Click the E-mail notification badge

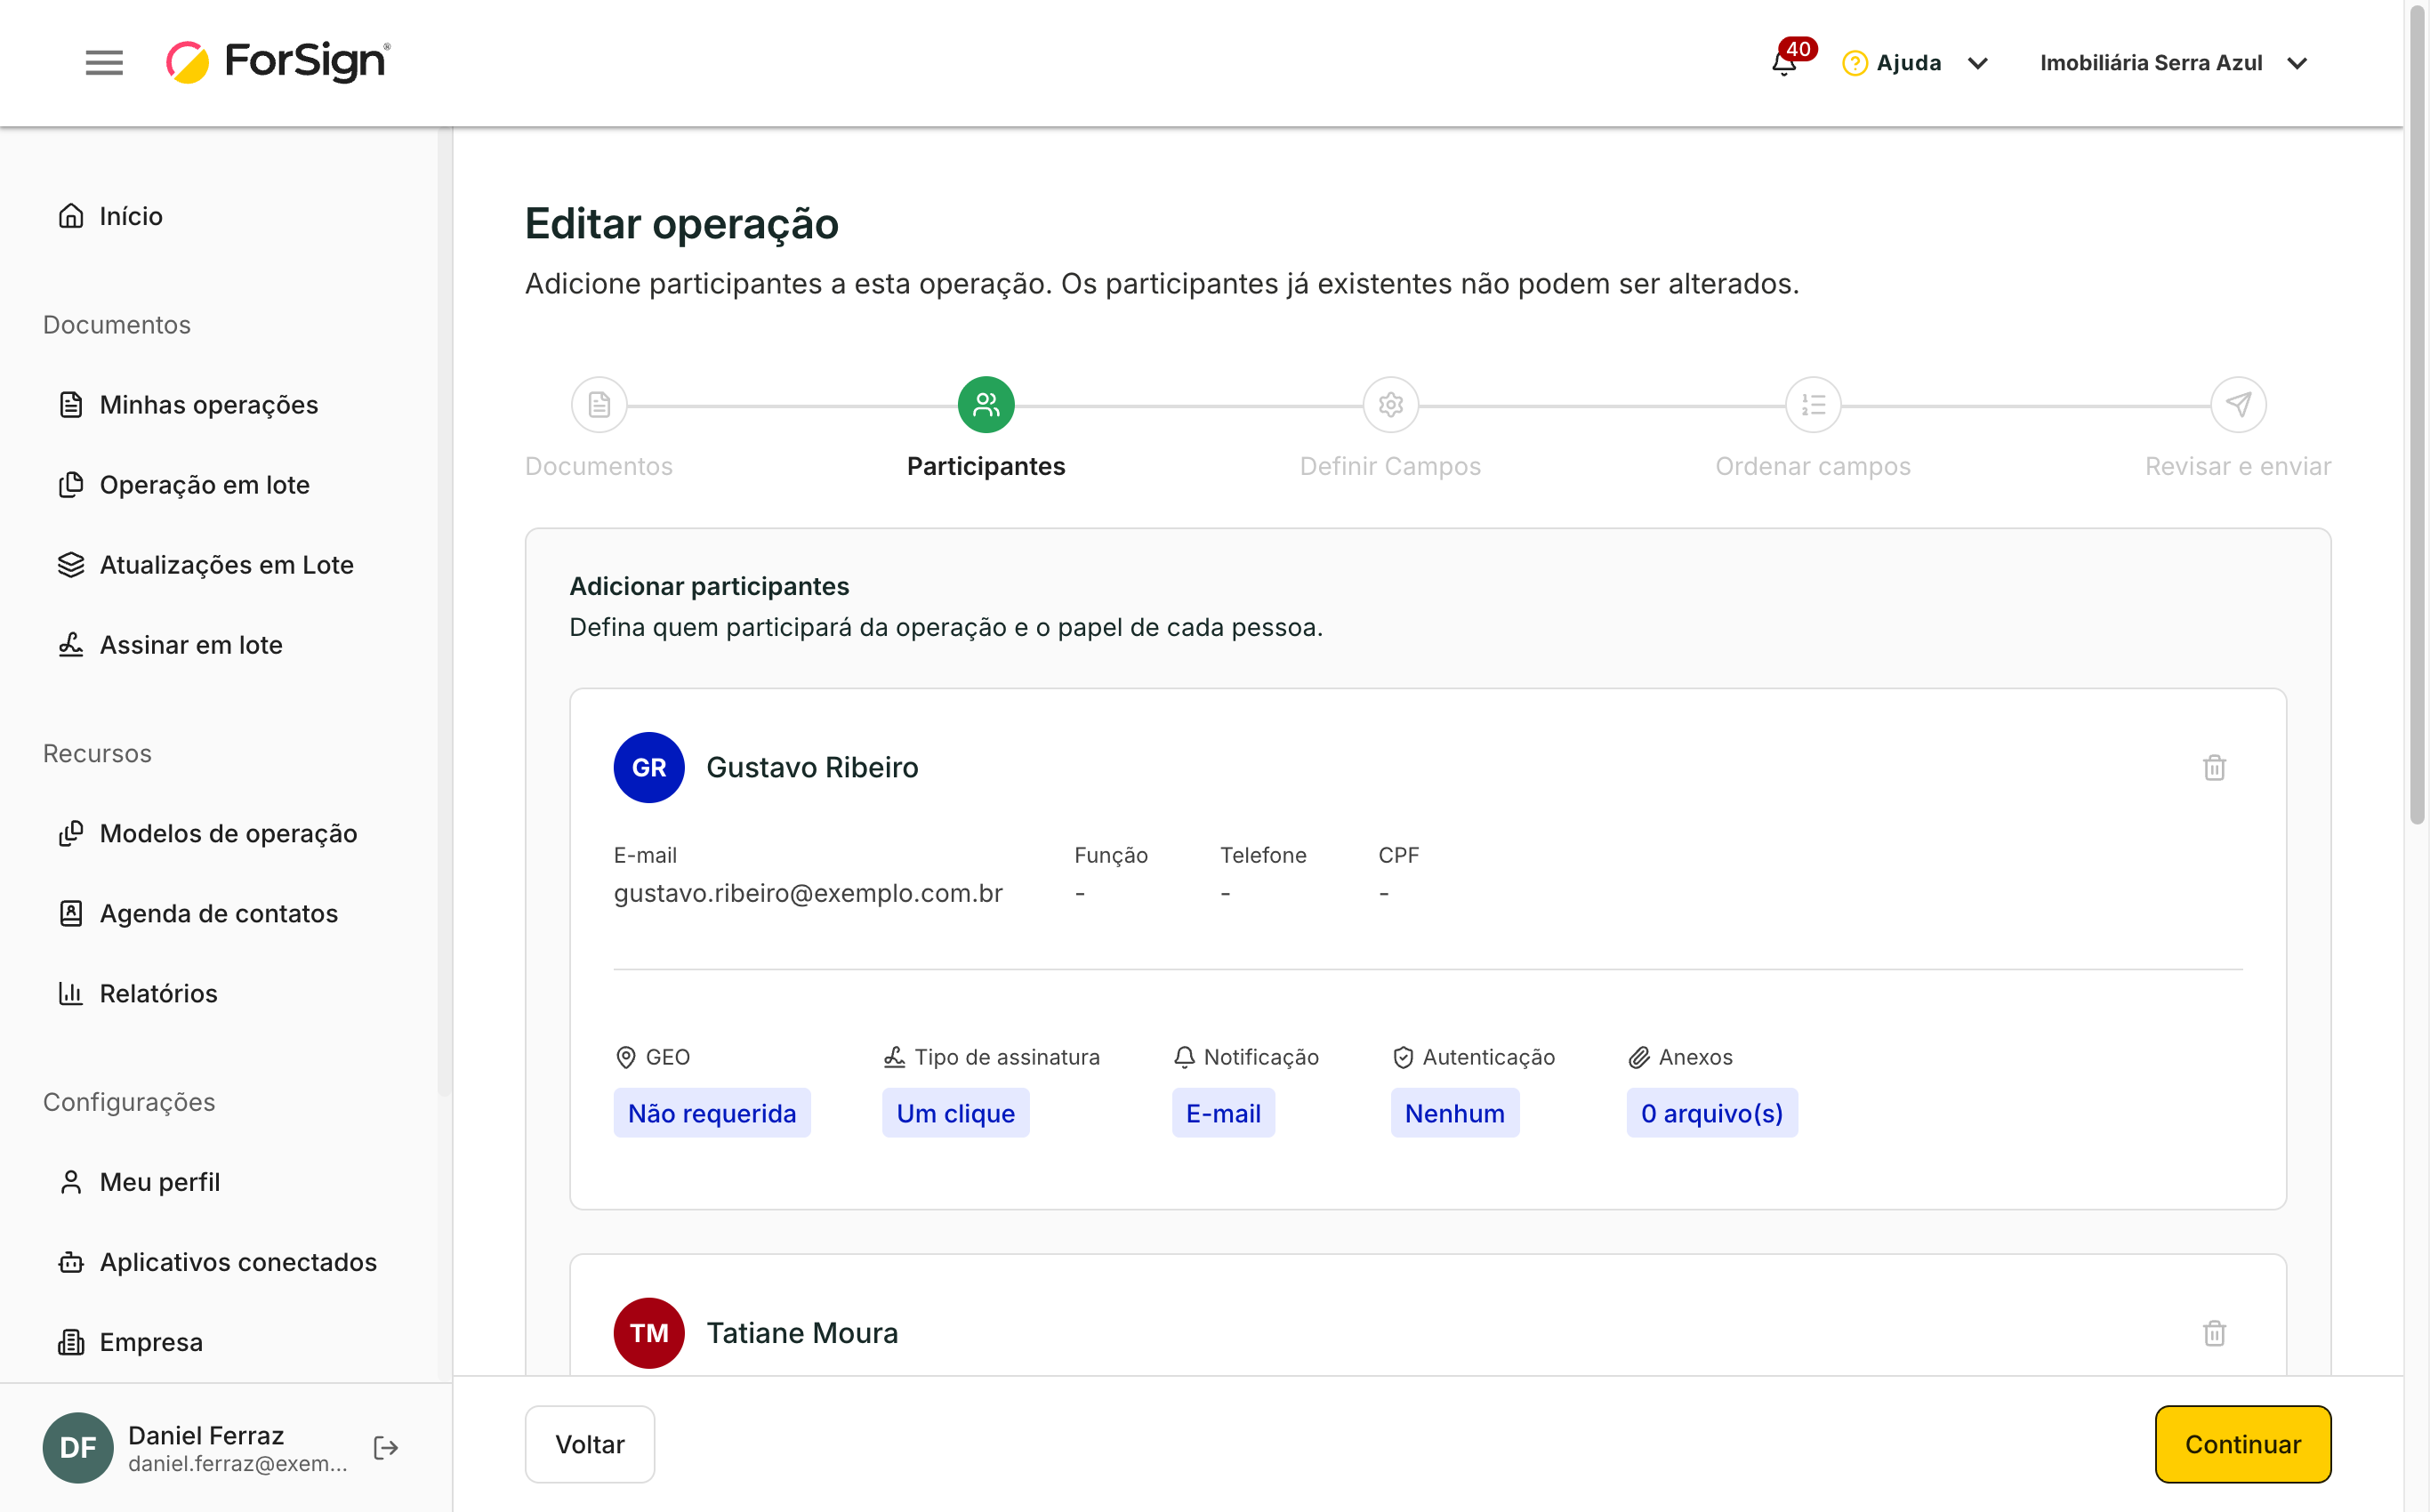pyautogui.click(x=1223, y=1112)
